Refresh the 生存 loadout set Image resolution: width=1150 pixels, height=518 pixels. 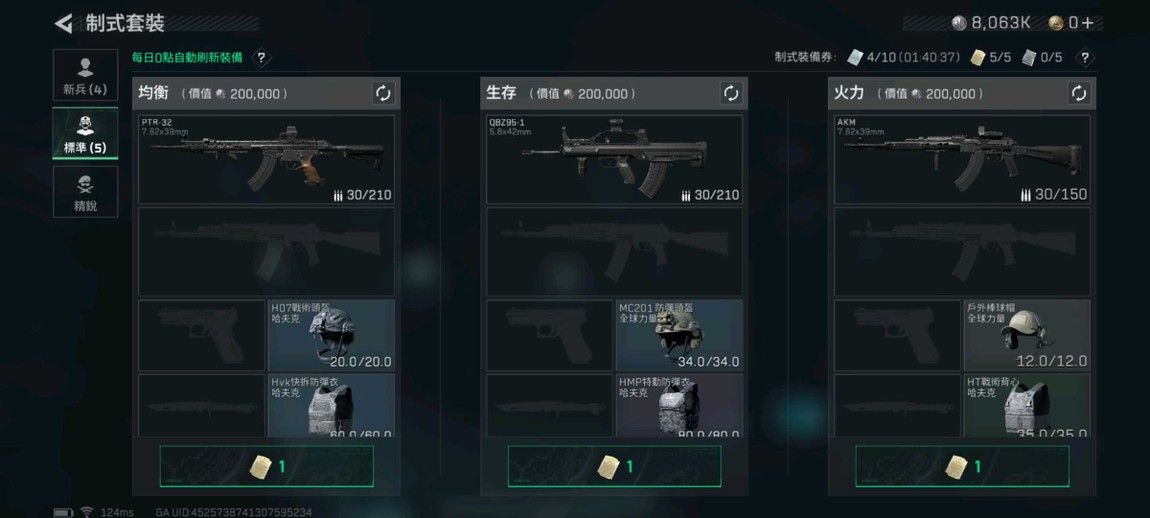tap(731, 93)
